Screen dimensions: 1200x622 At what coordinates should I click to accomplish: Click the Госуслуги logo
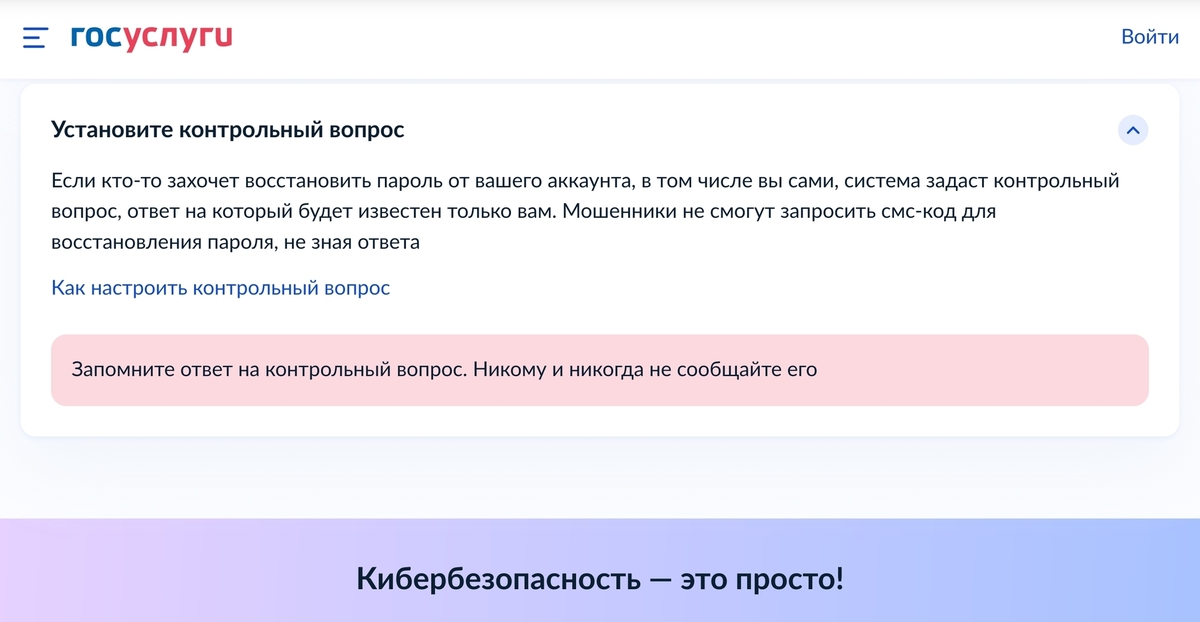(151, 38)
